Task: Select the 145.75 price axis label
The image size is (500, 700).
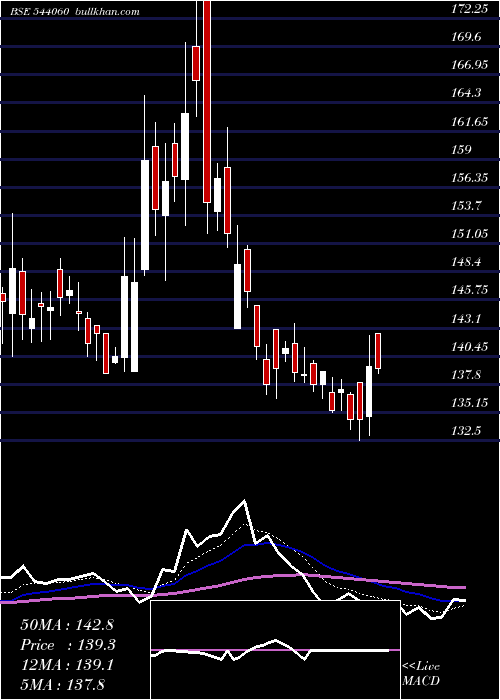Action: coord(469,291)
